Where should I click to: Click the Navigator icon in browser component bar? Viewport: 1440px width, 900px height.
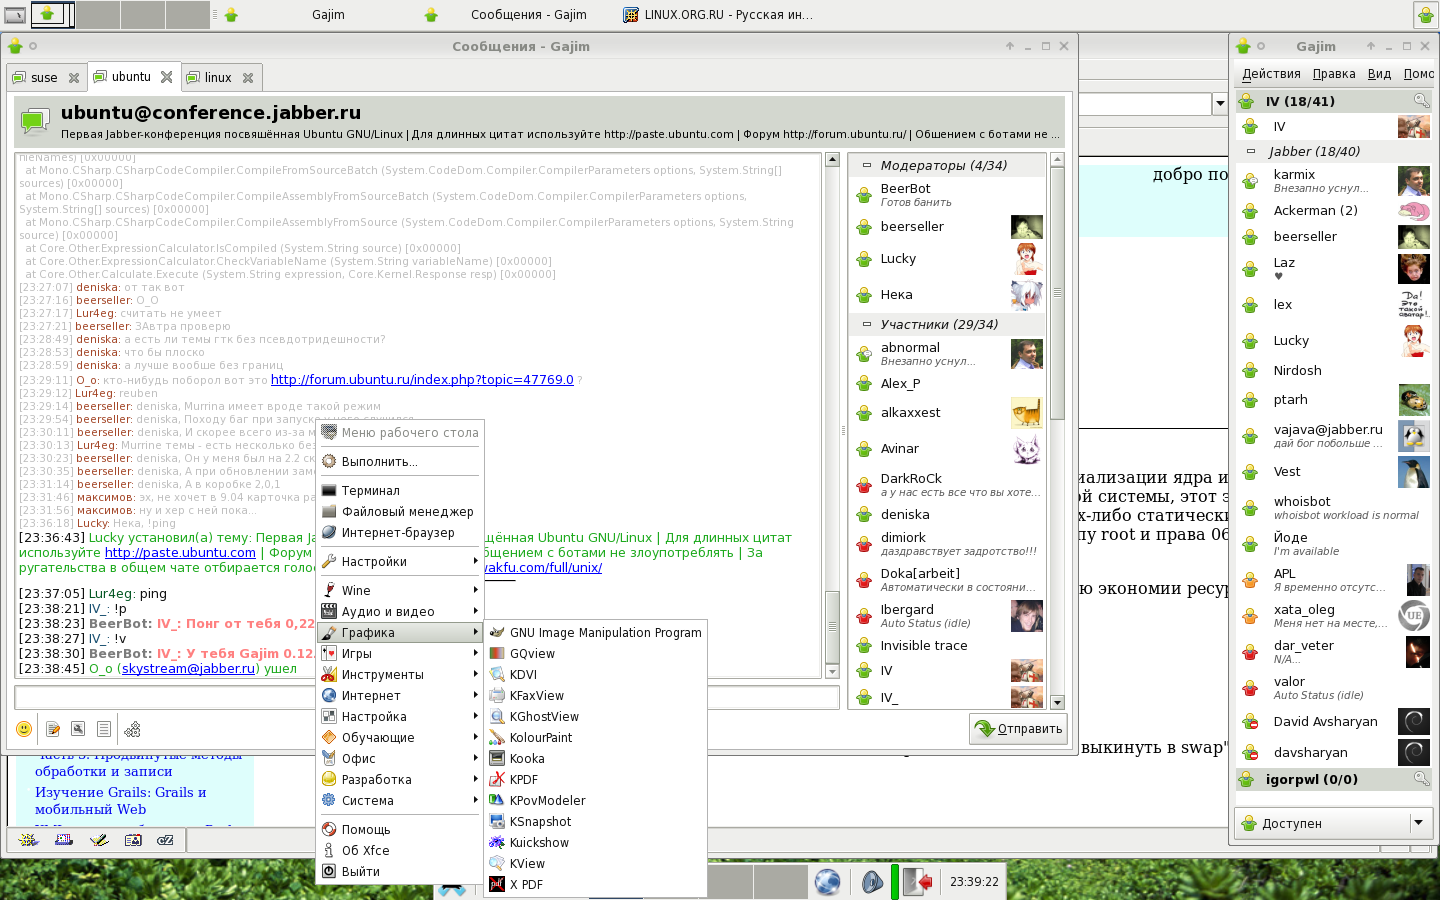29,840
